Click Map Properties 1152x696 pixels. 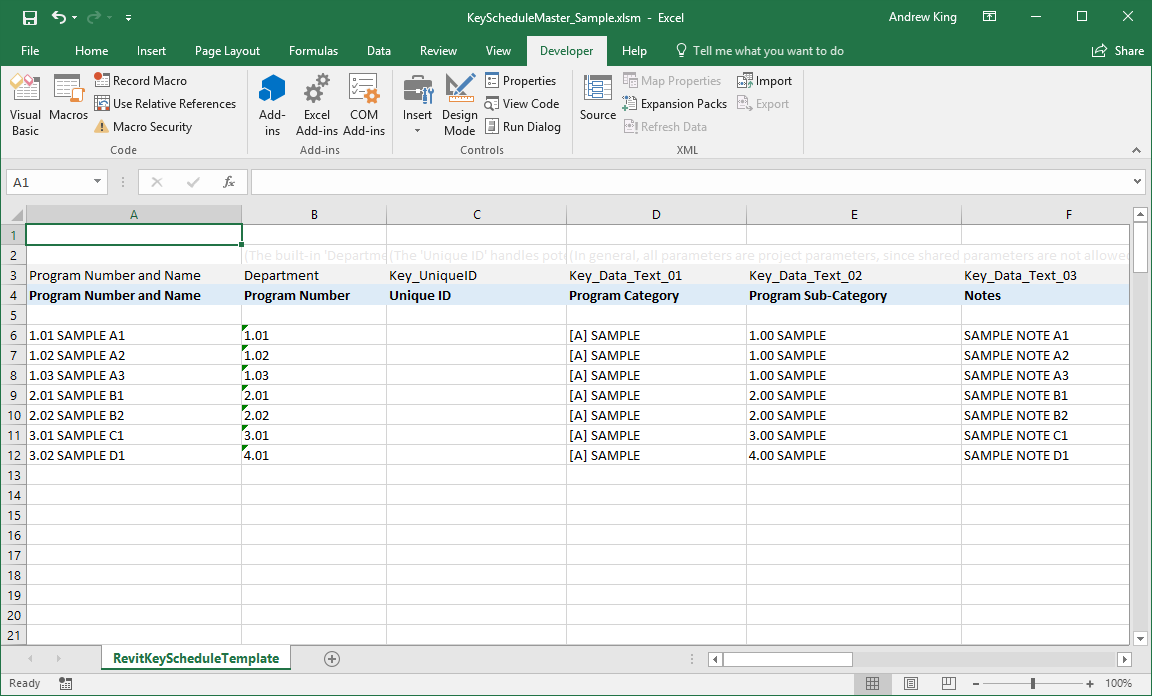click(x=672, y=80)
